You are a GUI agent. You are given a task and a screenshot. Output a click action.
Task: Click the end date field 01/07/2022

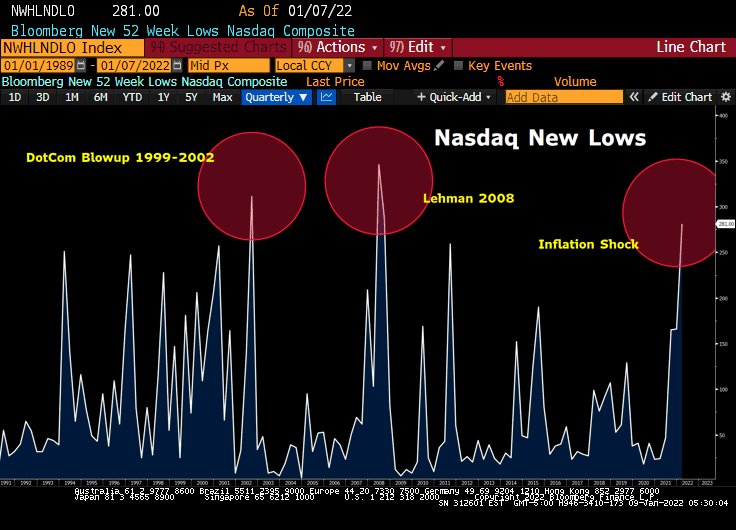[135, 65]
